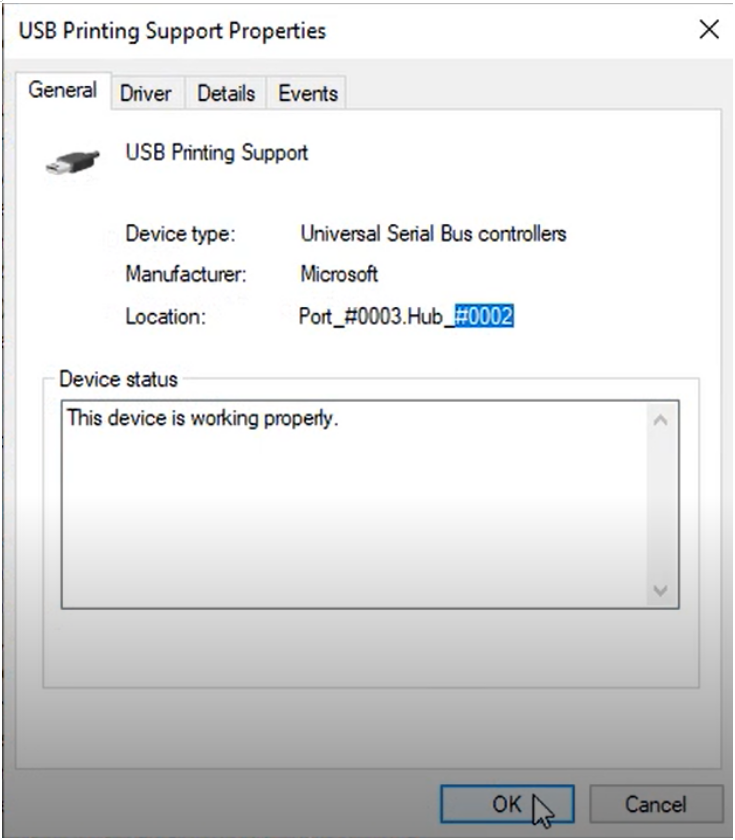This screenshot has width=735, height=840.
Task: Switch to the General tab
Action: pyautogui.click(x=63, y=90)
